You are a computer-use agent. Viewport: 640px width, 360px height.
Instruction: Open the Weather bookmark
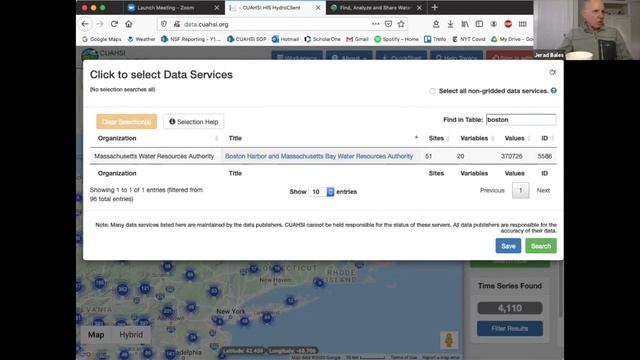click(141, 39)
